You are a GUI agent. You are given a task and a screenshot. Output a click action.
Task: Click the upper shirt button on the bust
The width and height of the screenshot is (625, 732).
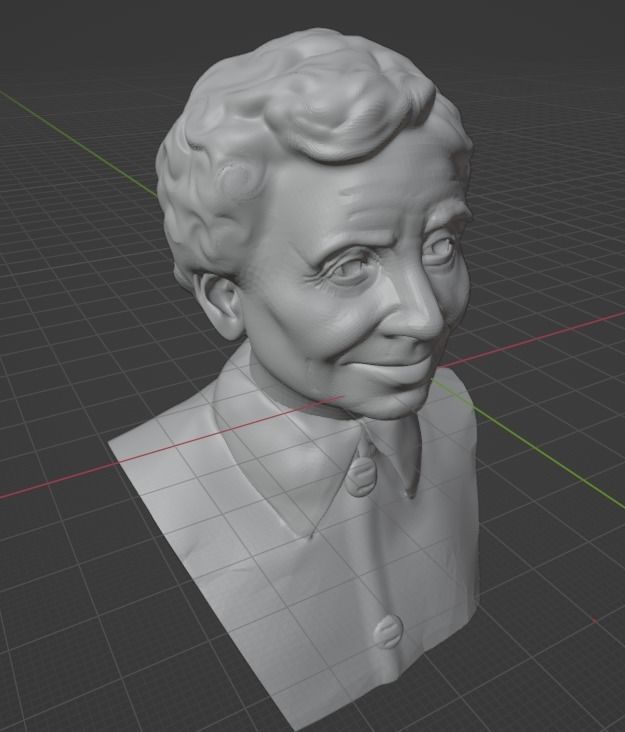[x=360, y=477]
